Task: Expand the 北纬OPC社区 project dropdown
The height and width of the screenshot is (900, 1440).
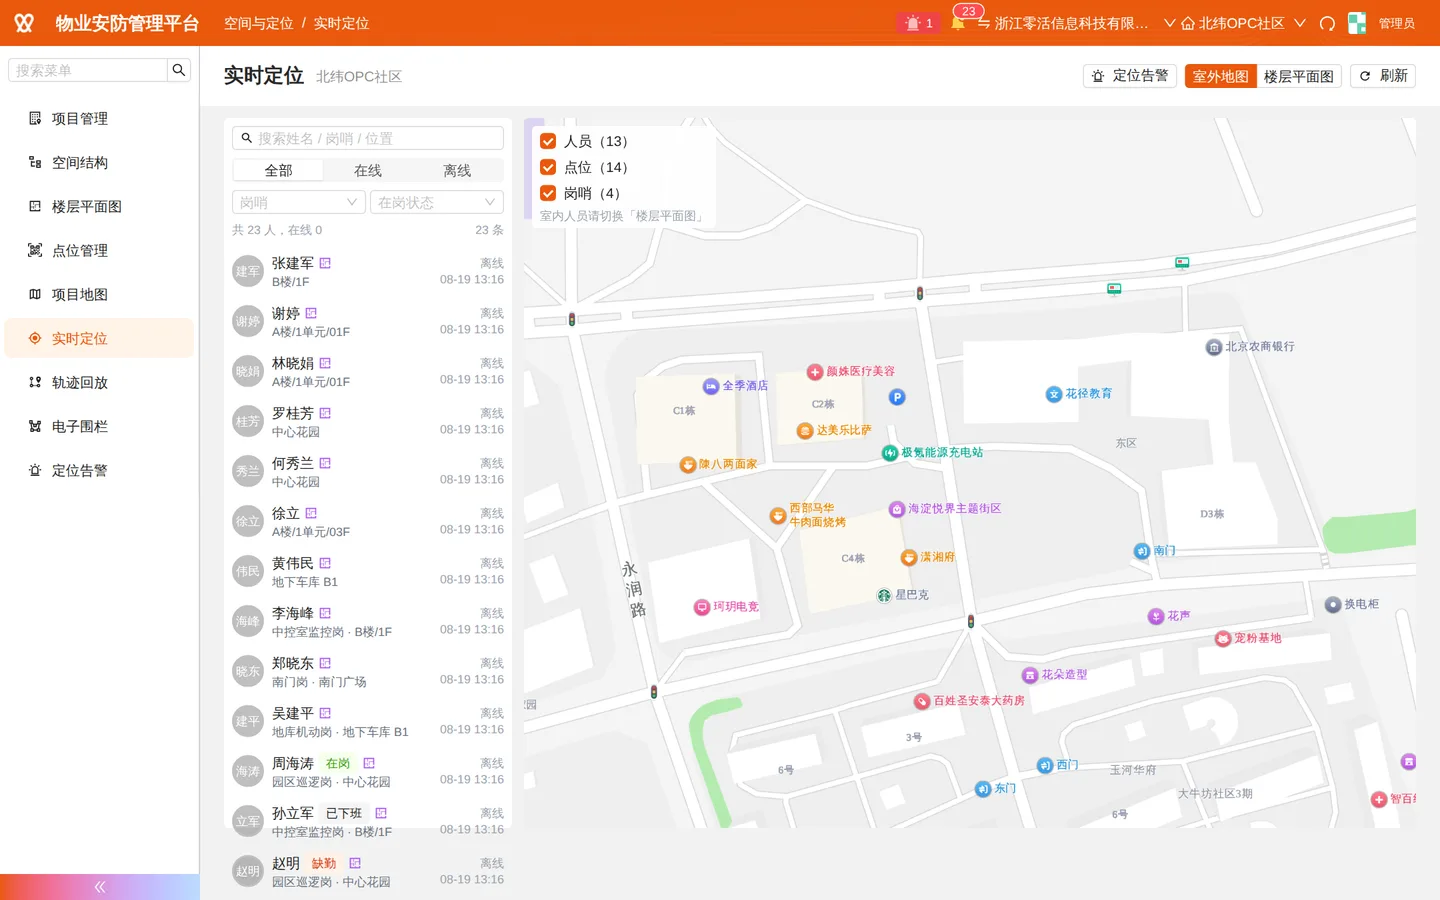Action: click(1243, 23)
